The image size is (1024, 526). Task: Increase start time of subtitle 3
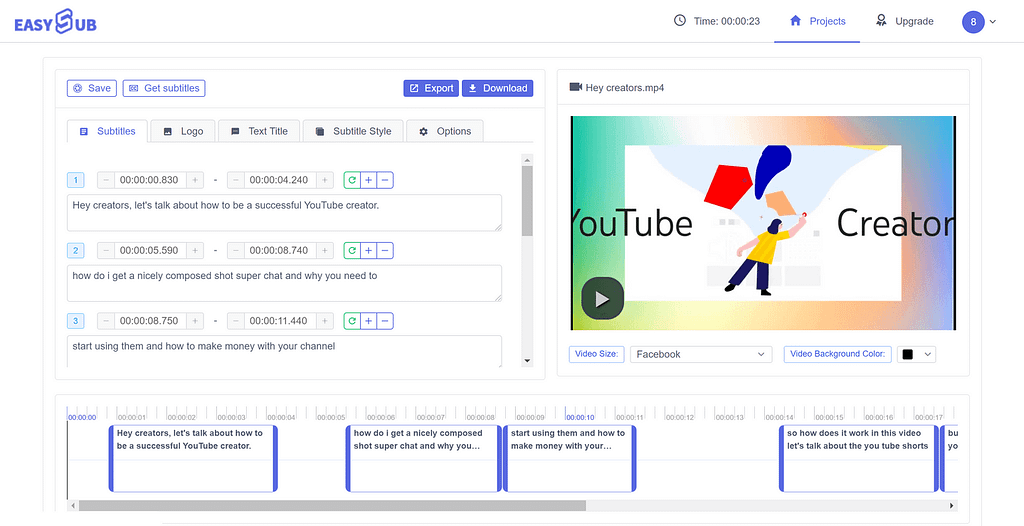click(x=195, y=321)
